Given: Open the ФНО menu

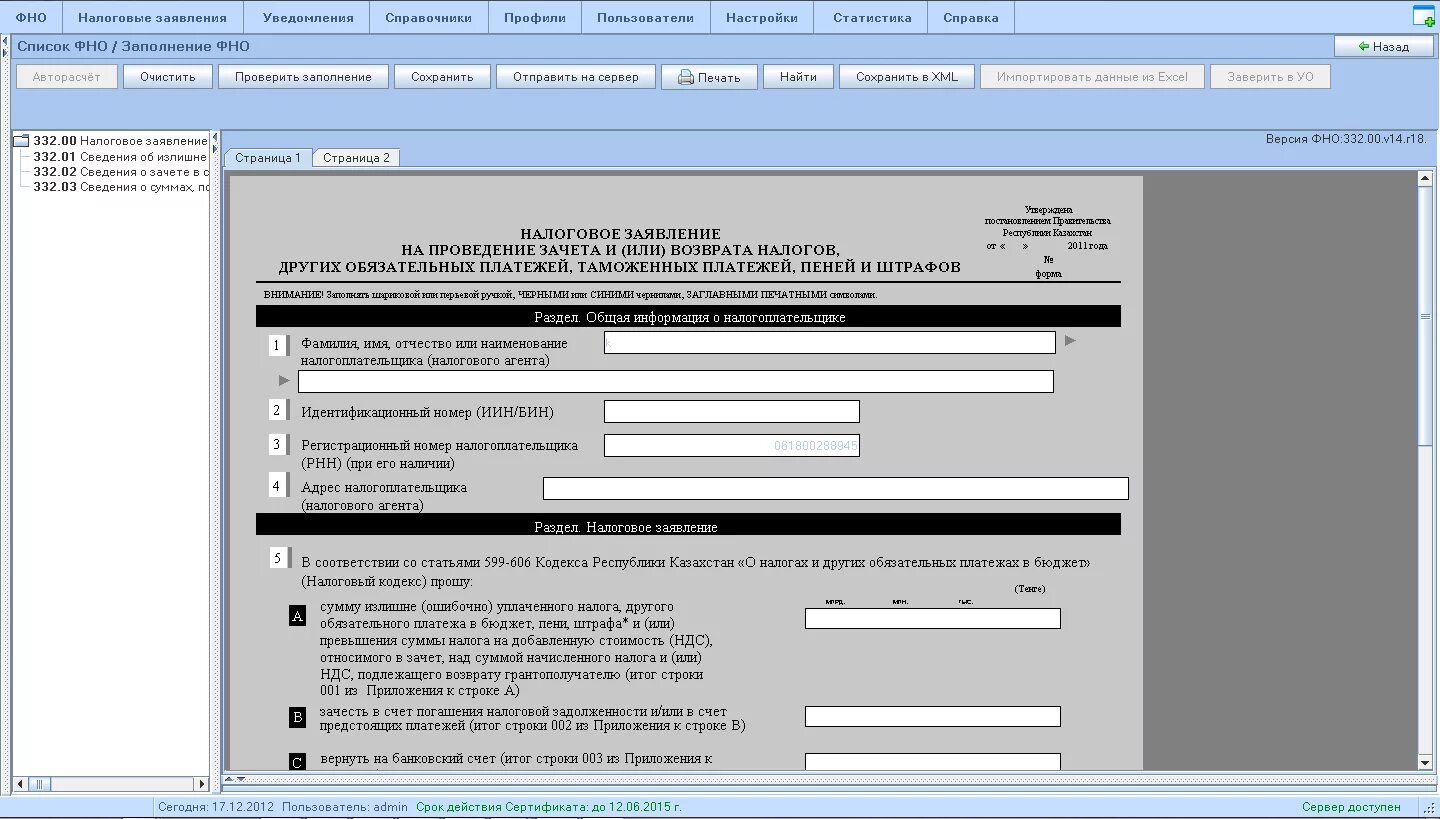Looking at the screenshot, I should click(x=31, y=18).
